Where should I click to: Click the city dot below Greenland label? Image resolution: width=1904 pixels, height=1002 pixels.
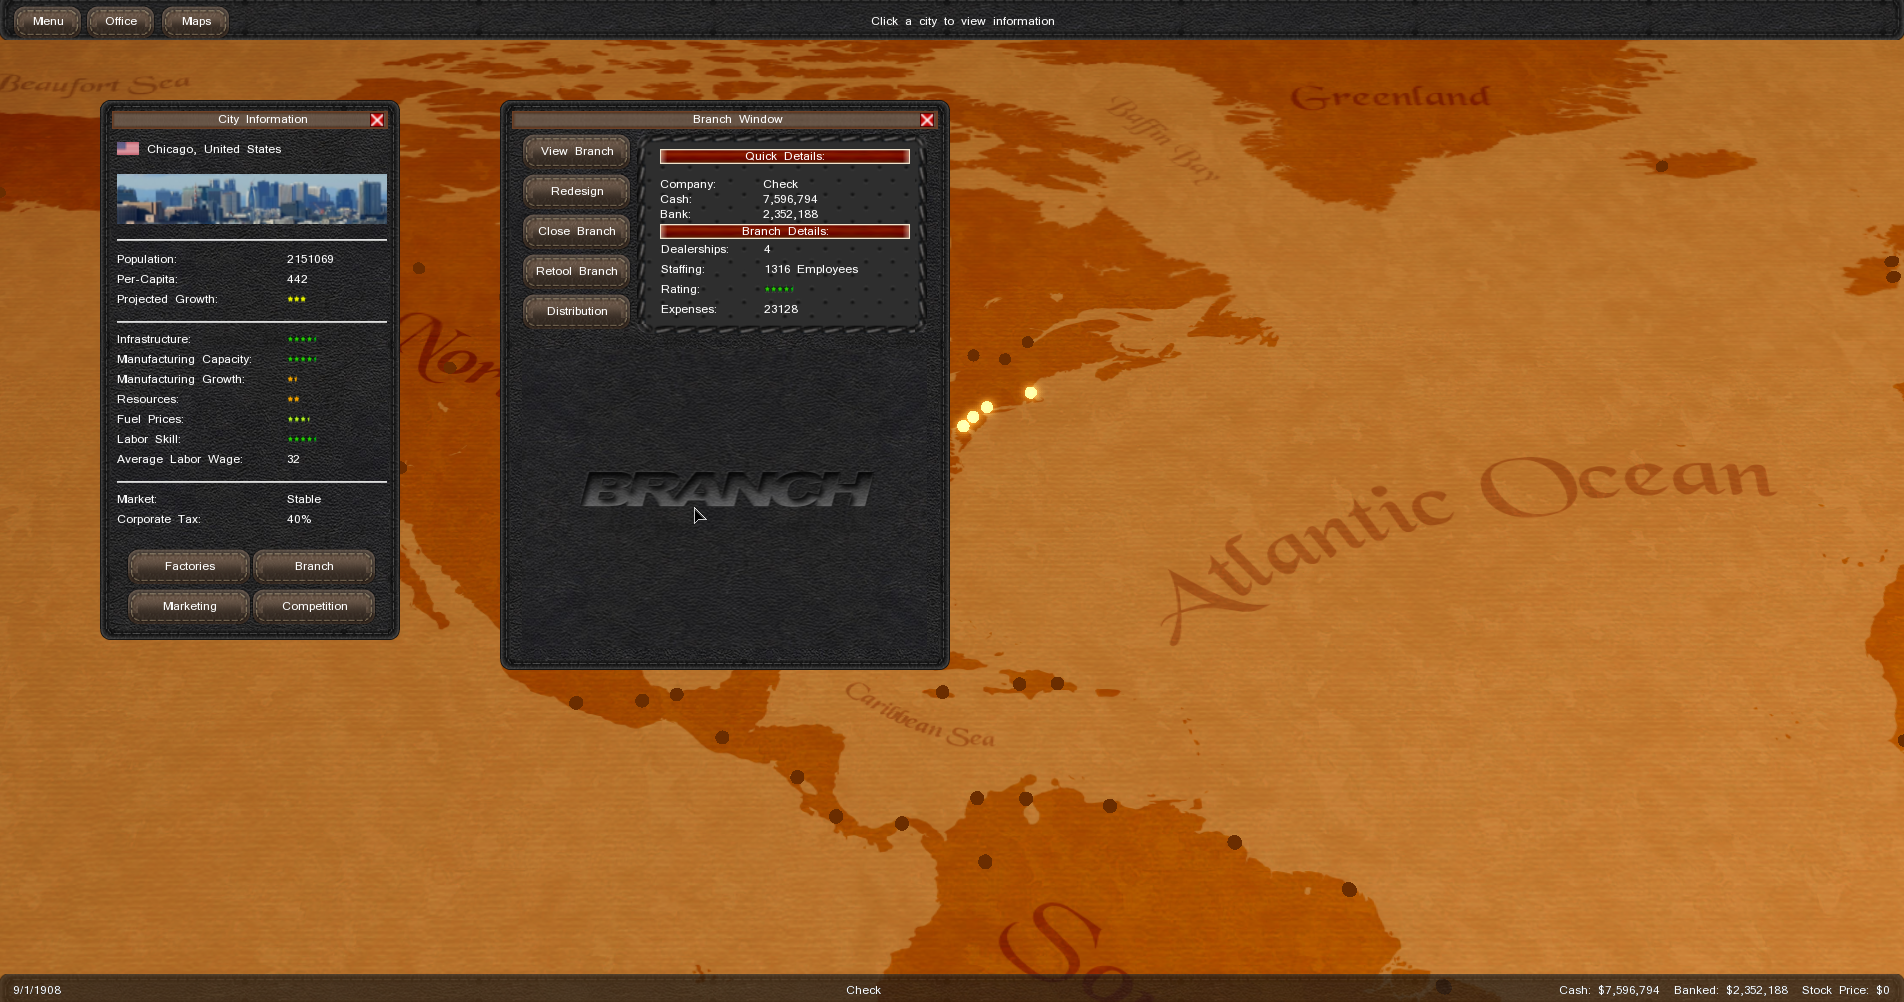tap(1662, 166)
